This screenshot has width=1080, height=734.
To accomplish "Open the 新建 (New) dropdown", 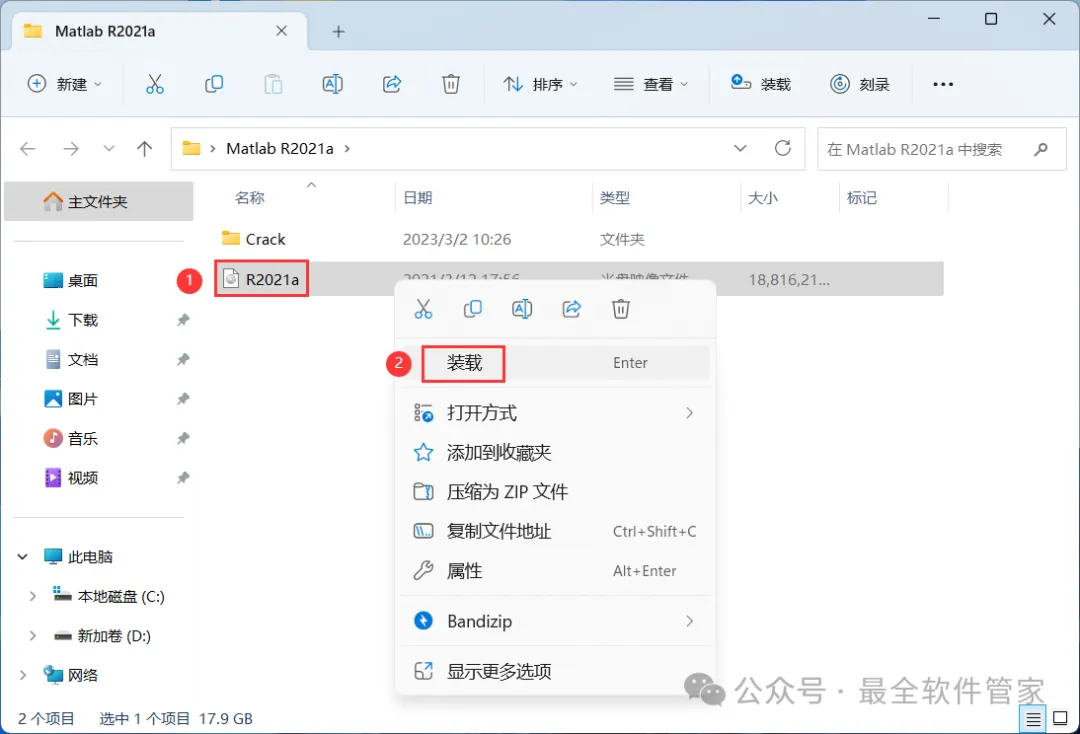I will 64,84.
